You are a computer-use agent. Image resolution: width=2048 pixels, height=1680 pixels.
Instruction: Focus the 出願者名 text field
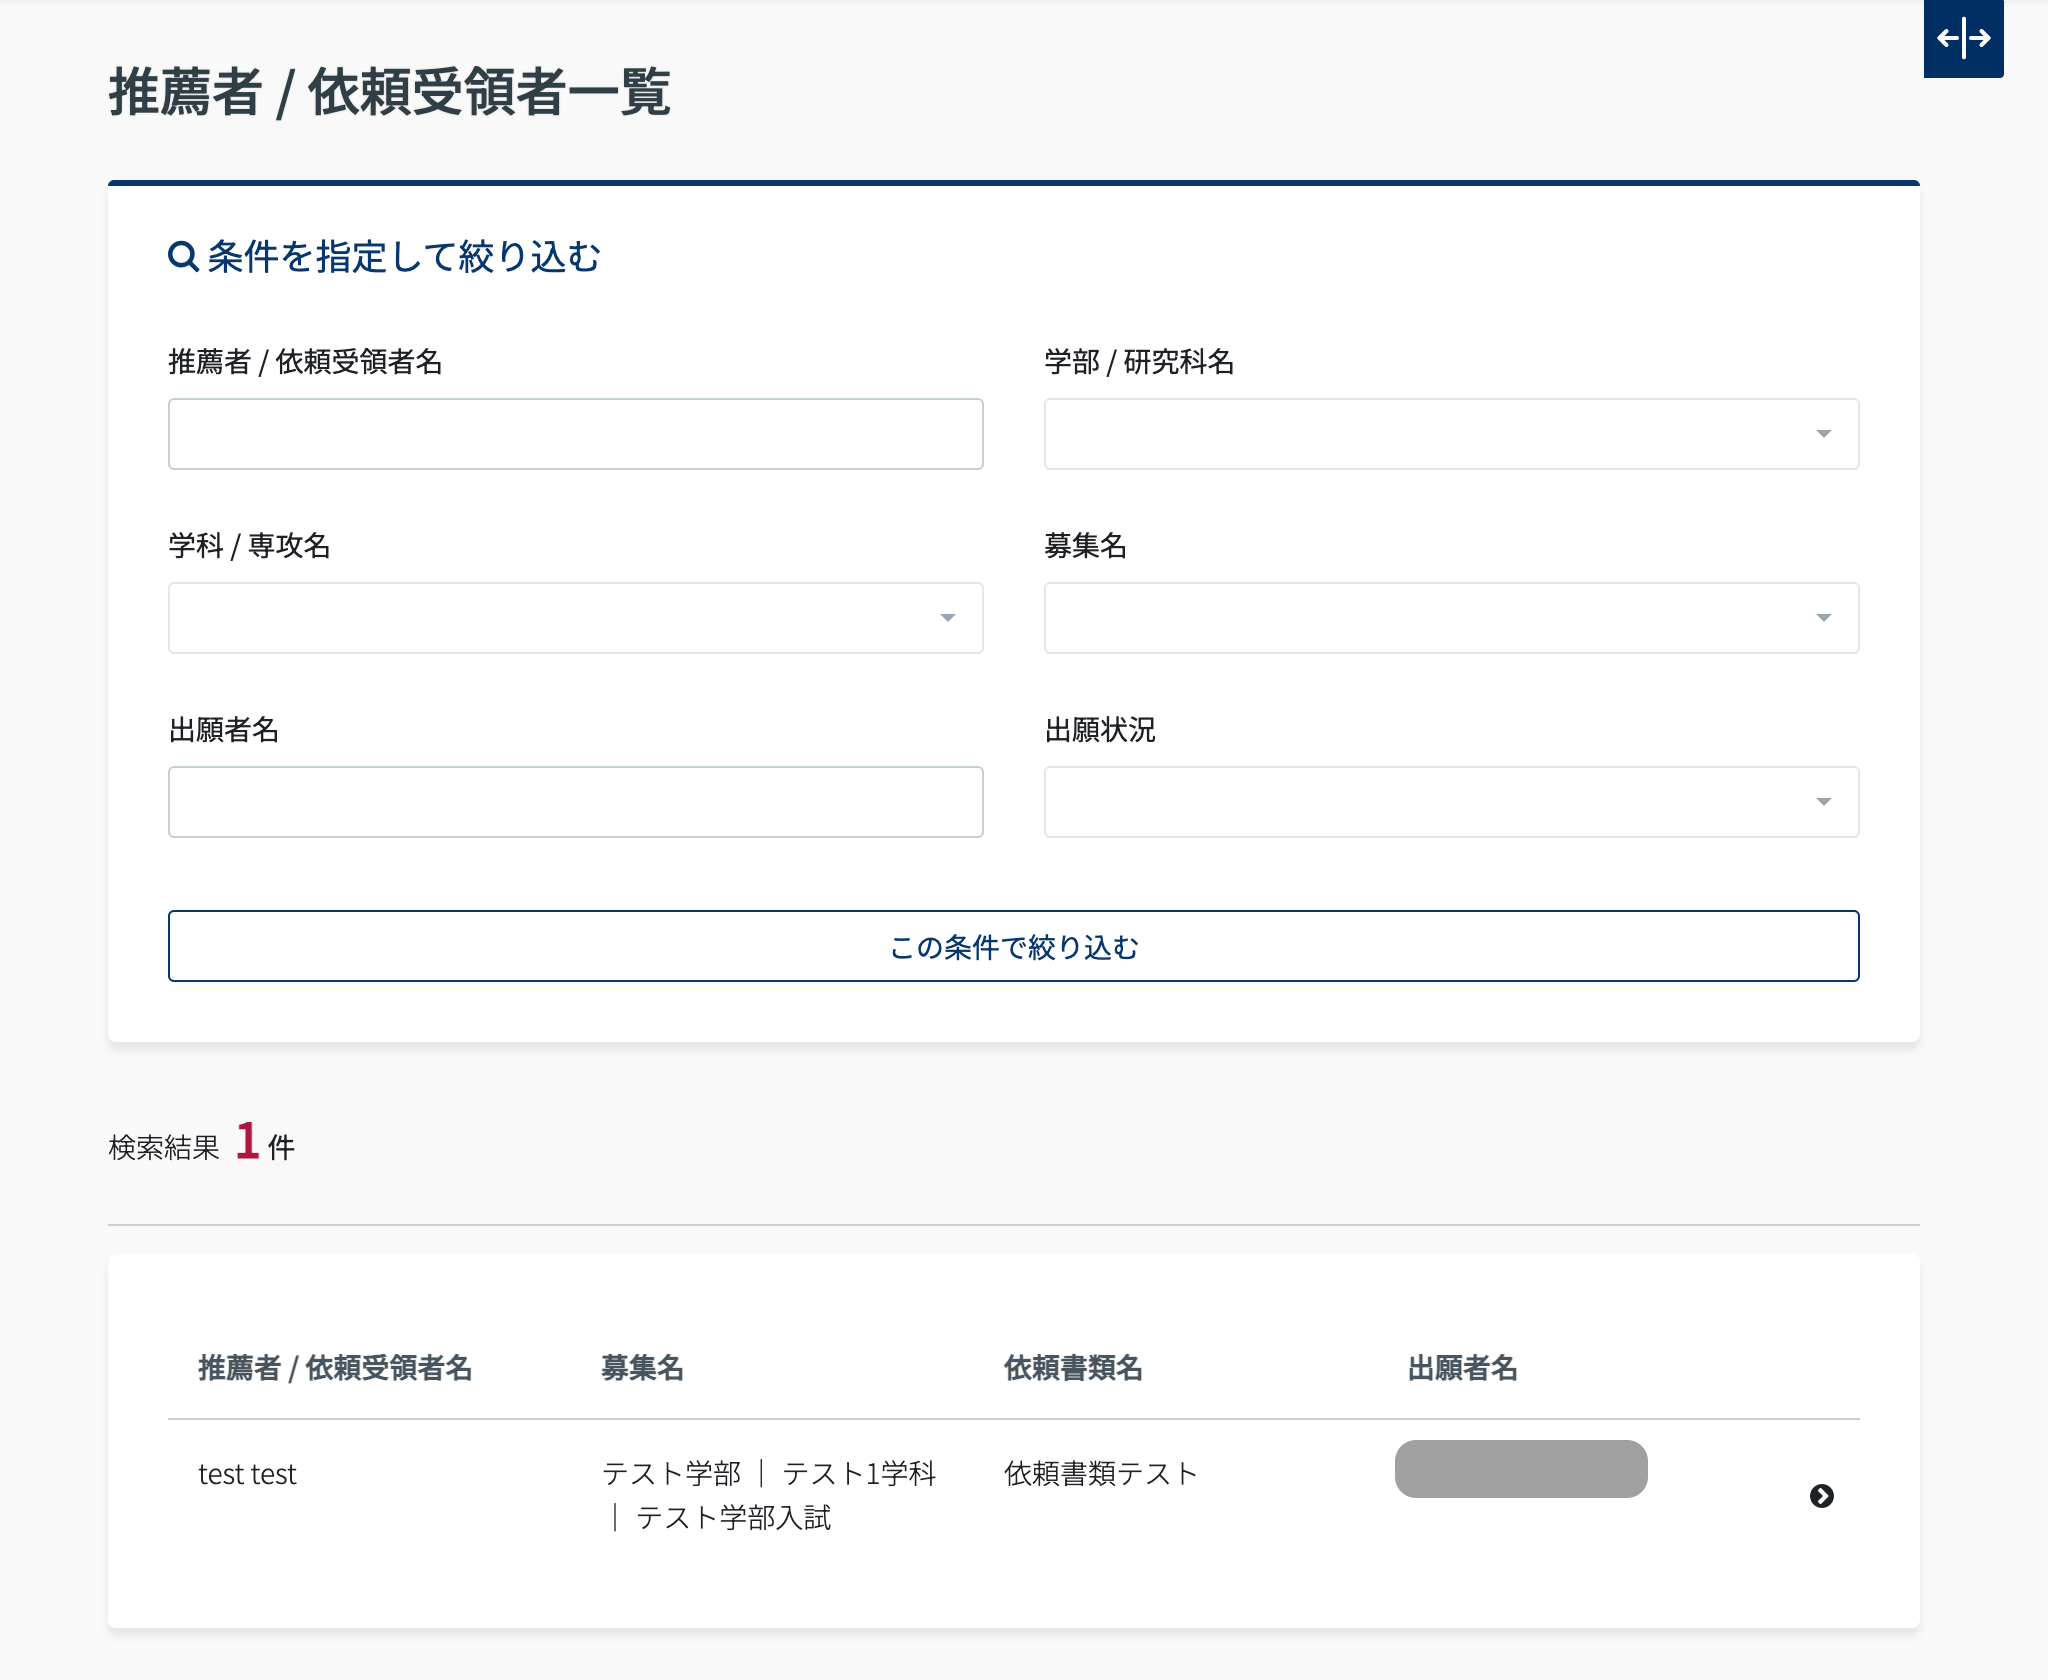pyautogui.click(x=575, y=802)
